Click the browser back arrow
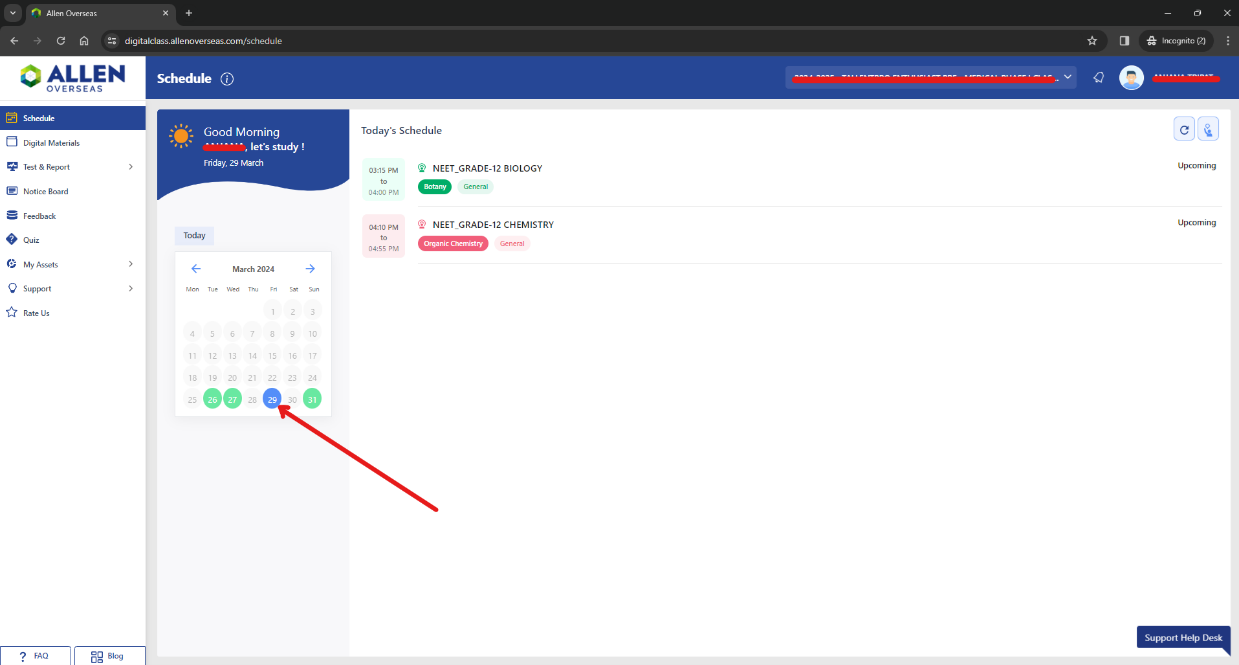The width and height of the screenshot is (1239, 665). 14,41
